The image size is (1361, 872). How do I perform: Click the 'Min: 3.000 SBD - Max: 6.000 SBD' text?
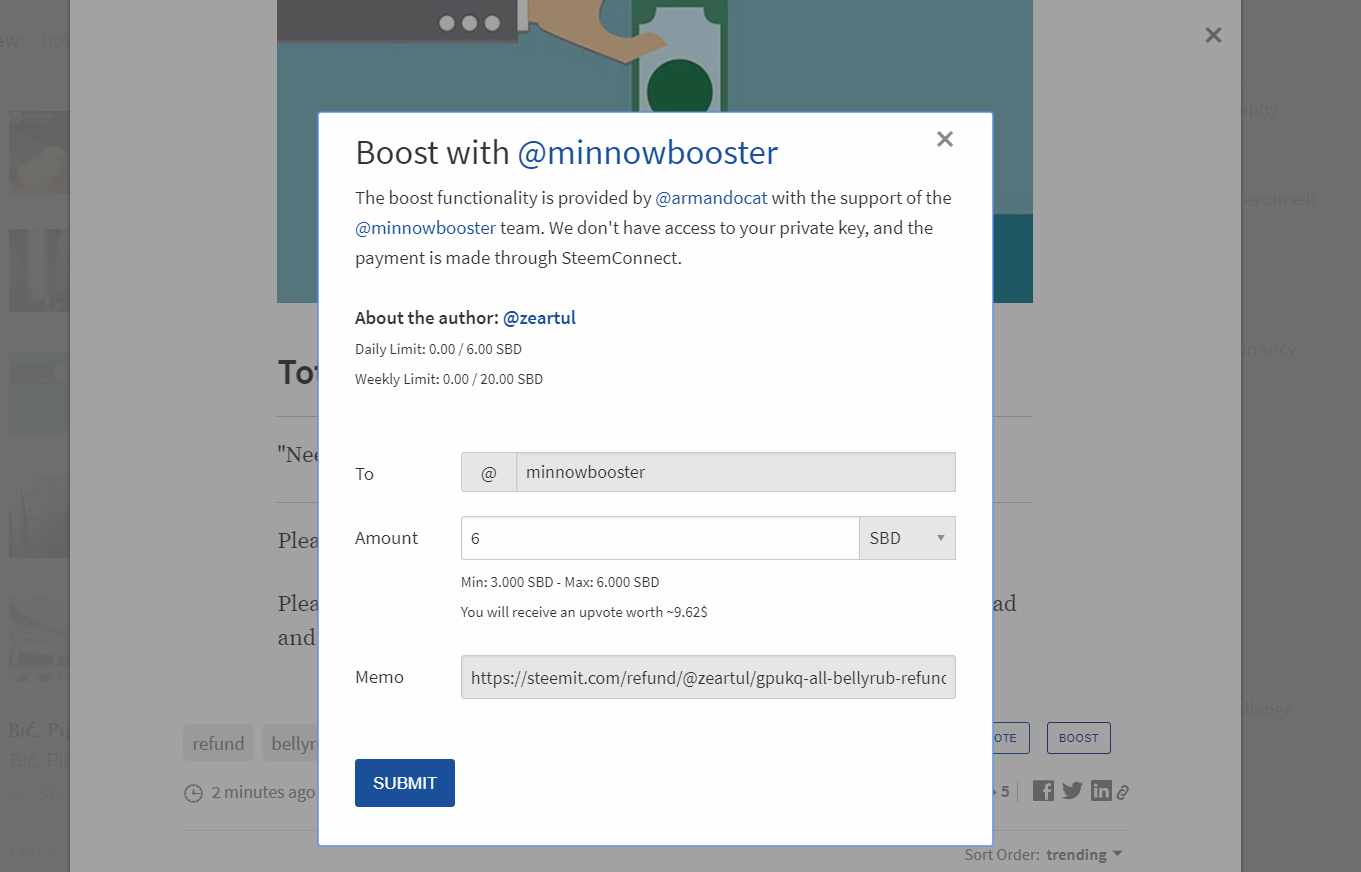(560, 582)
